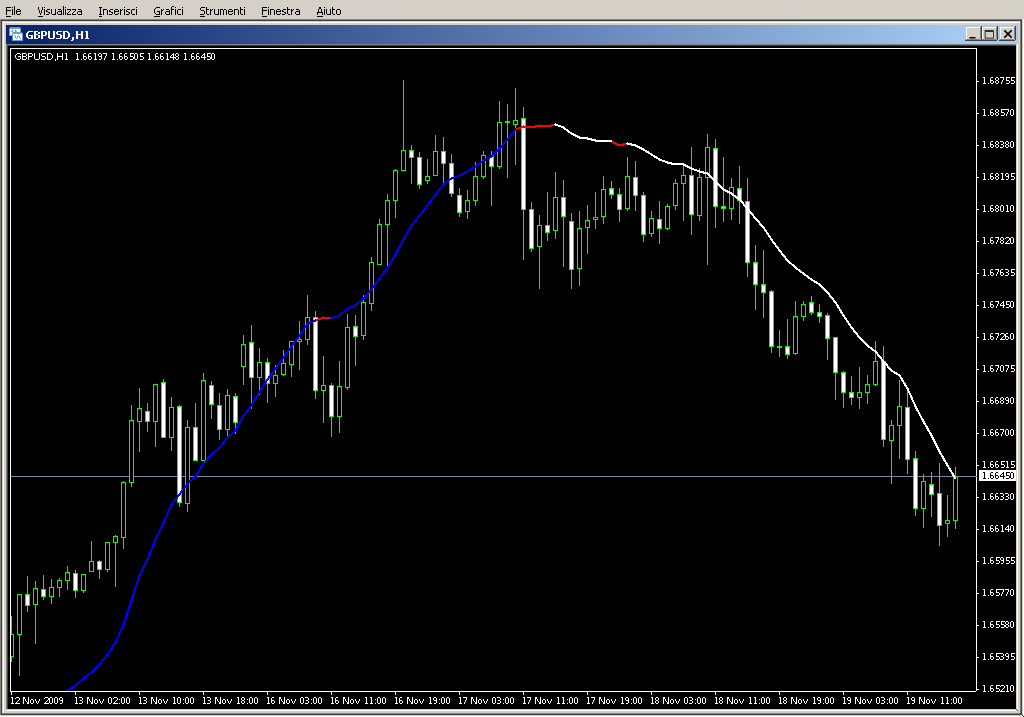Click price scale value 1.67075

999,369
